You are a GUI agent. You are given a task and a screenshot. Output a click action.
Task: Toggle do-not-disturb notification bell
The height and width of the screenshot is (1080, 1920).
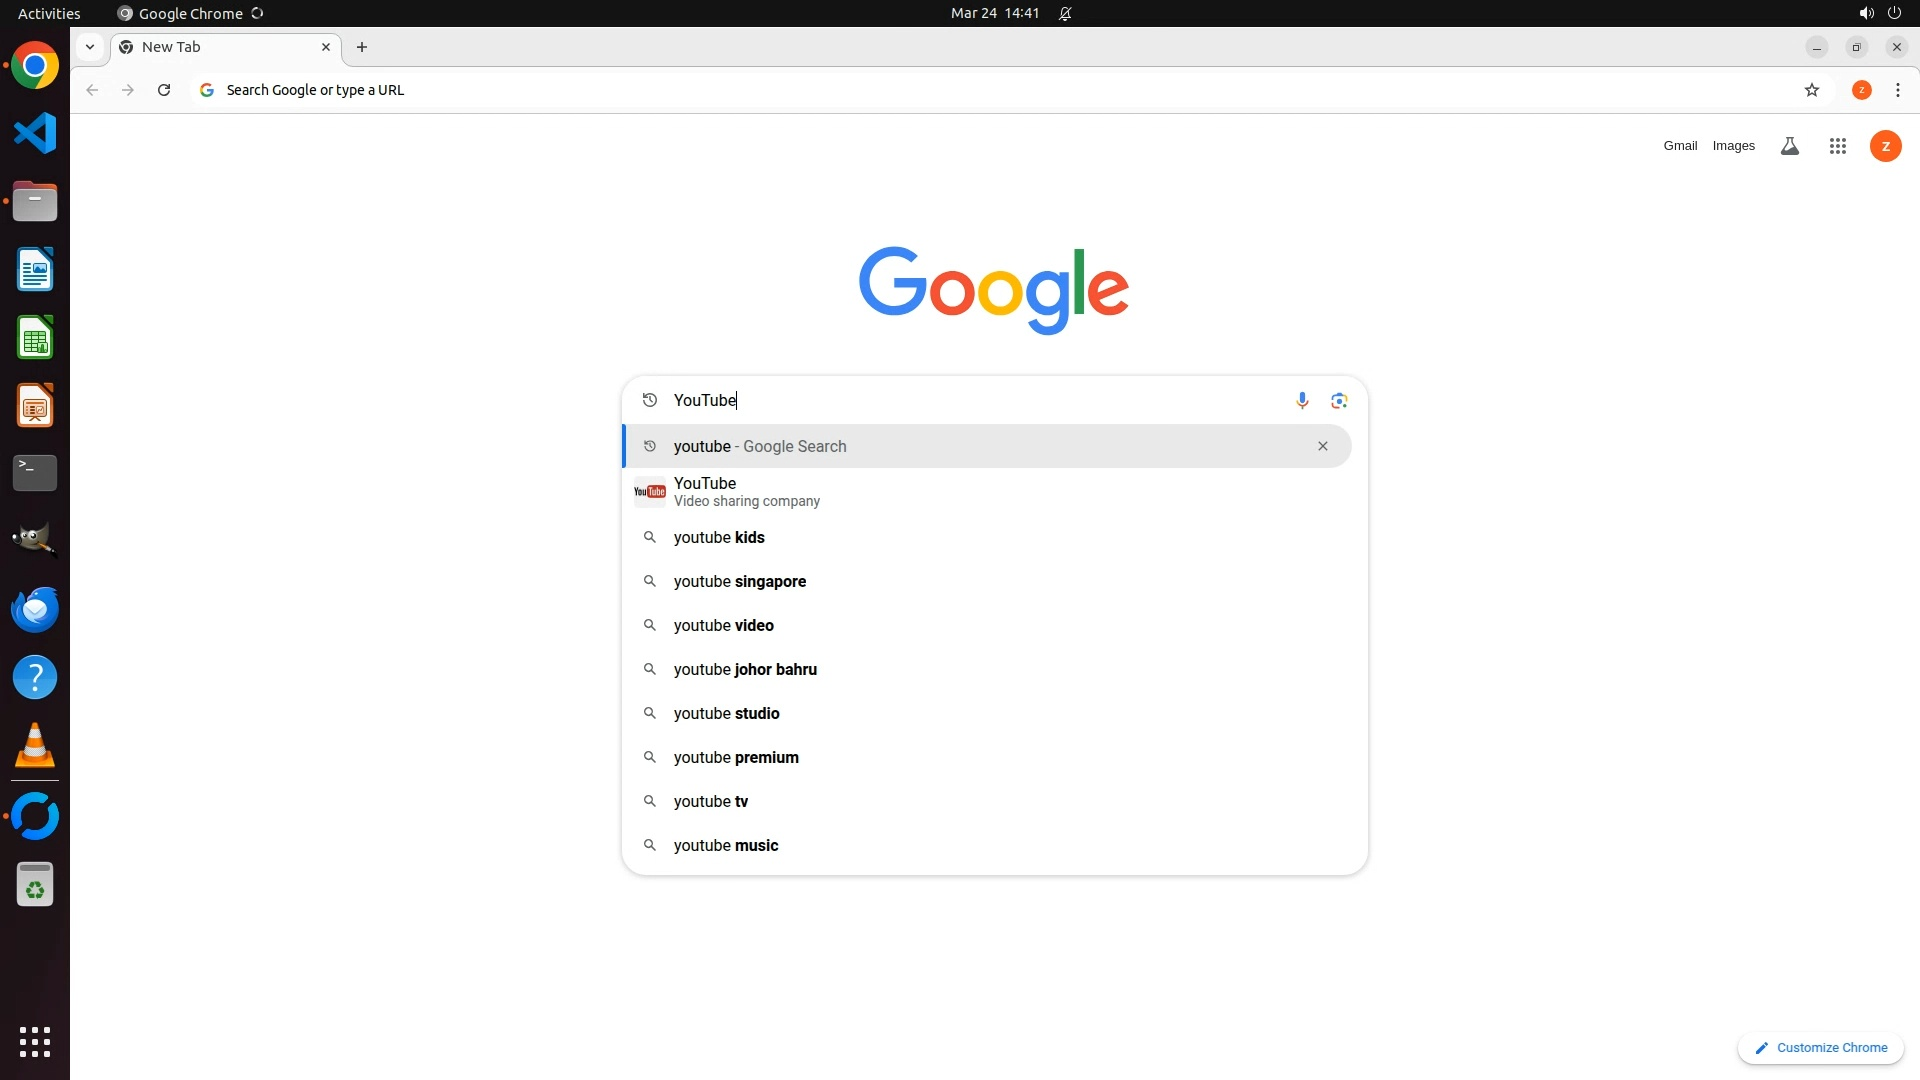(1065, 13)
